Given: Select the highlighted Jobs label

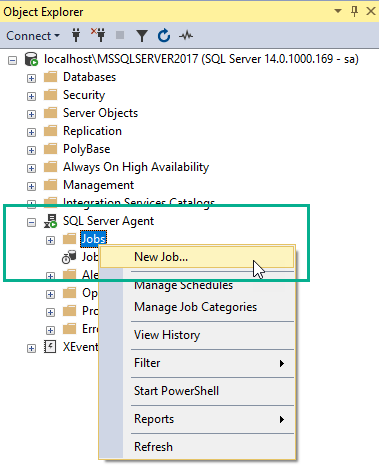Looking at the screenshot, I should 93,239.
